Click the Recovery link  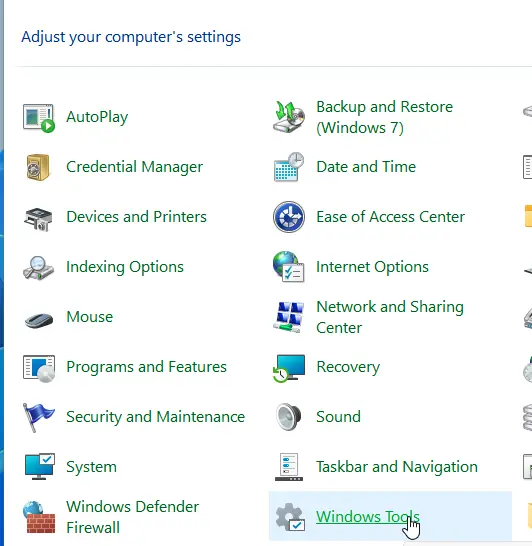[348, 367]
